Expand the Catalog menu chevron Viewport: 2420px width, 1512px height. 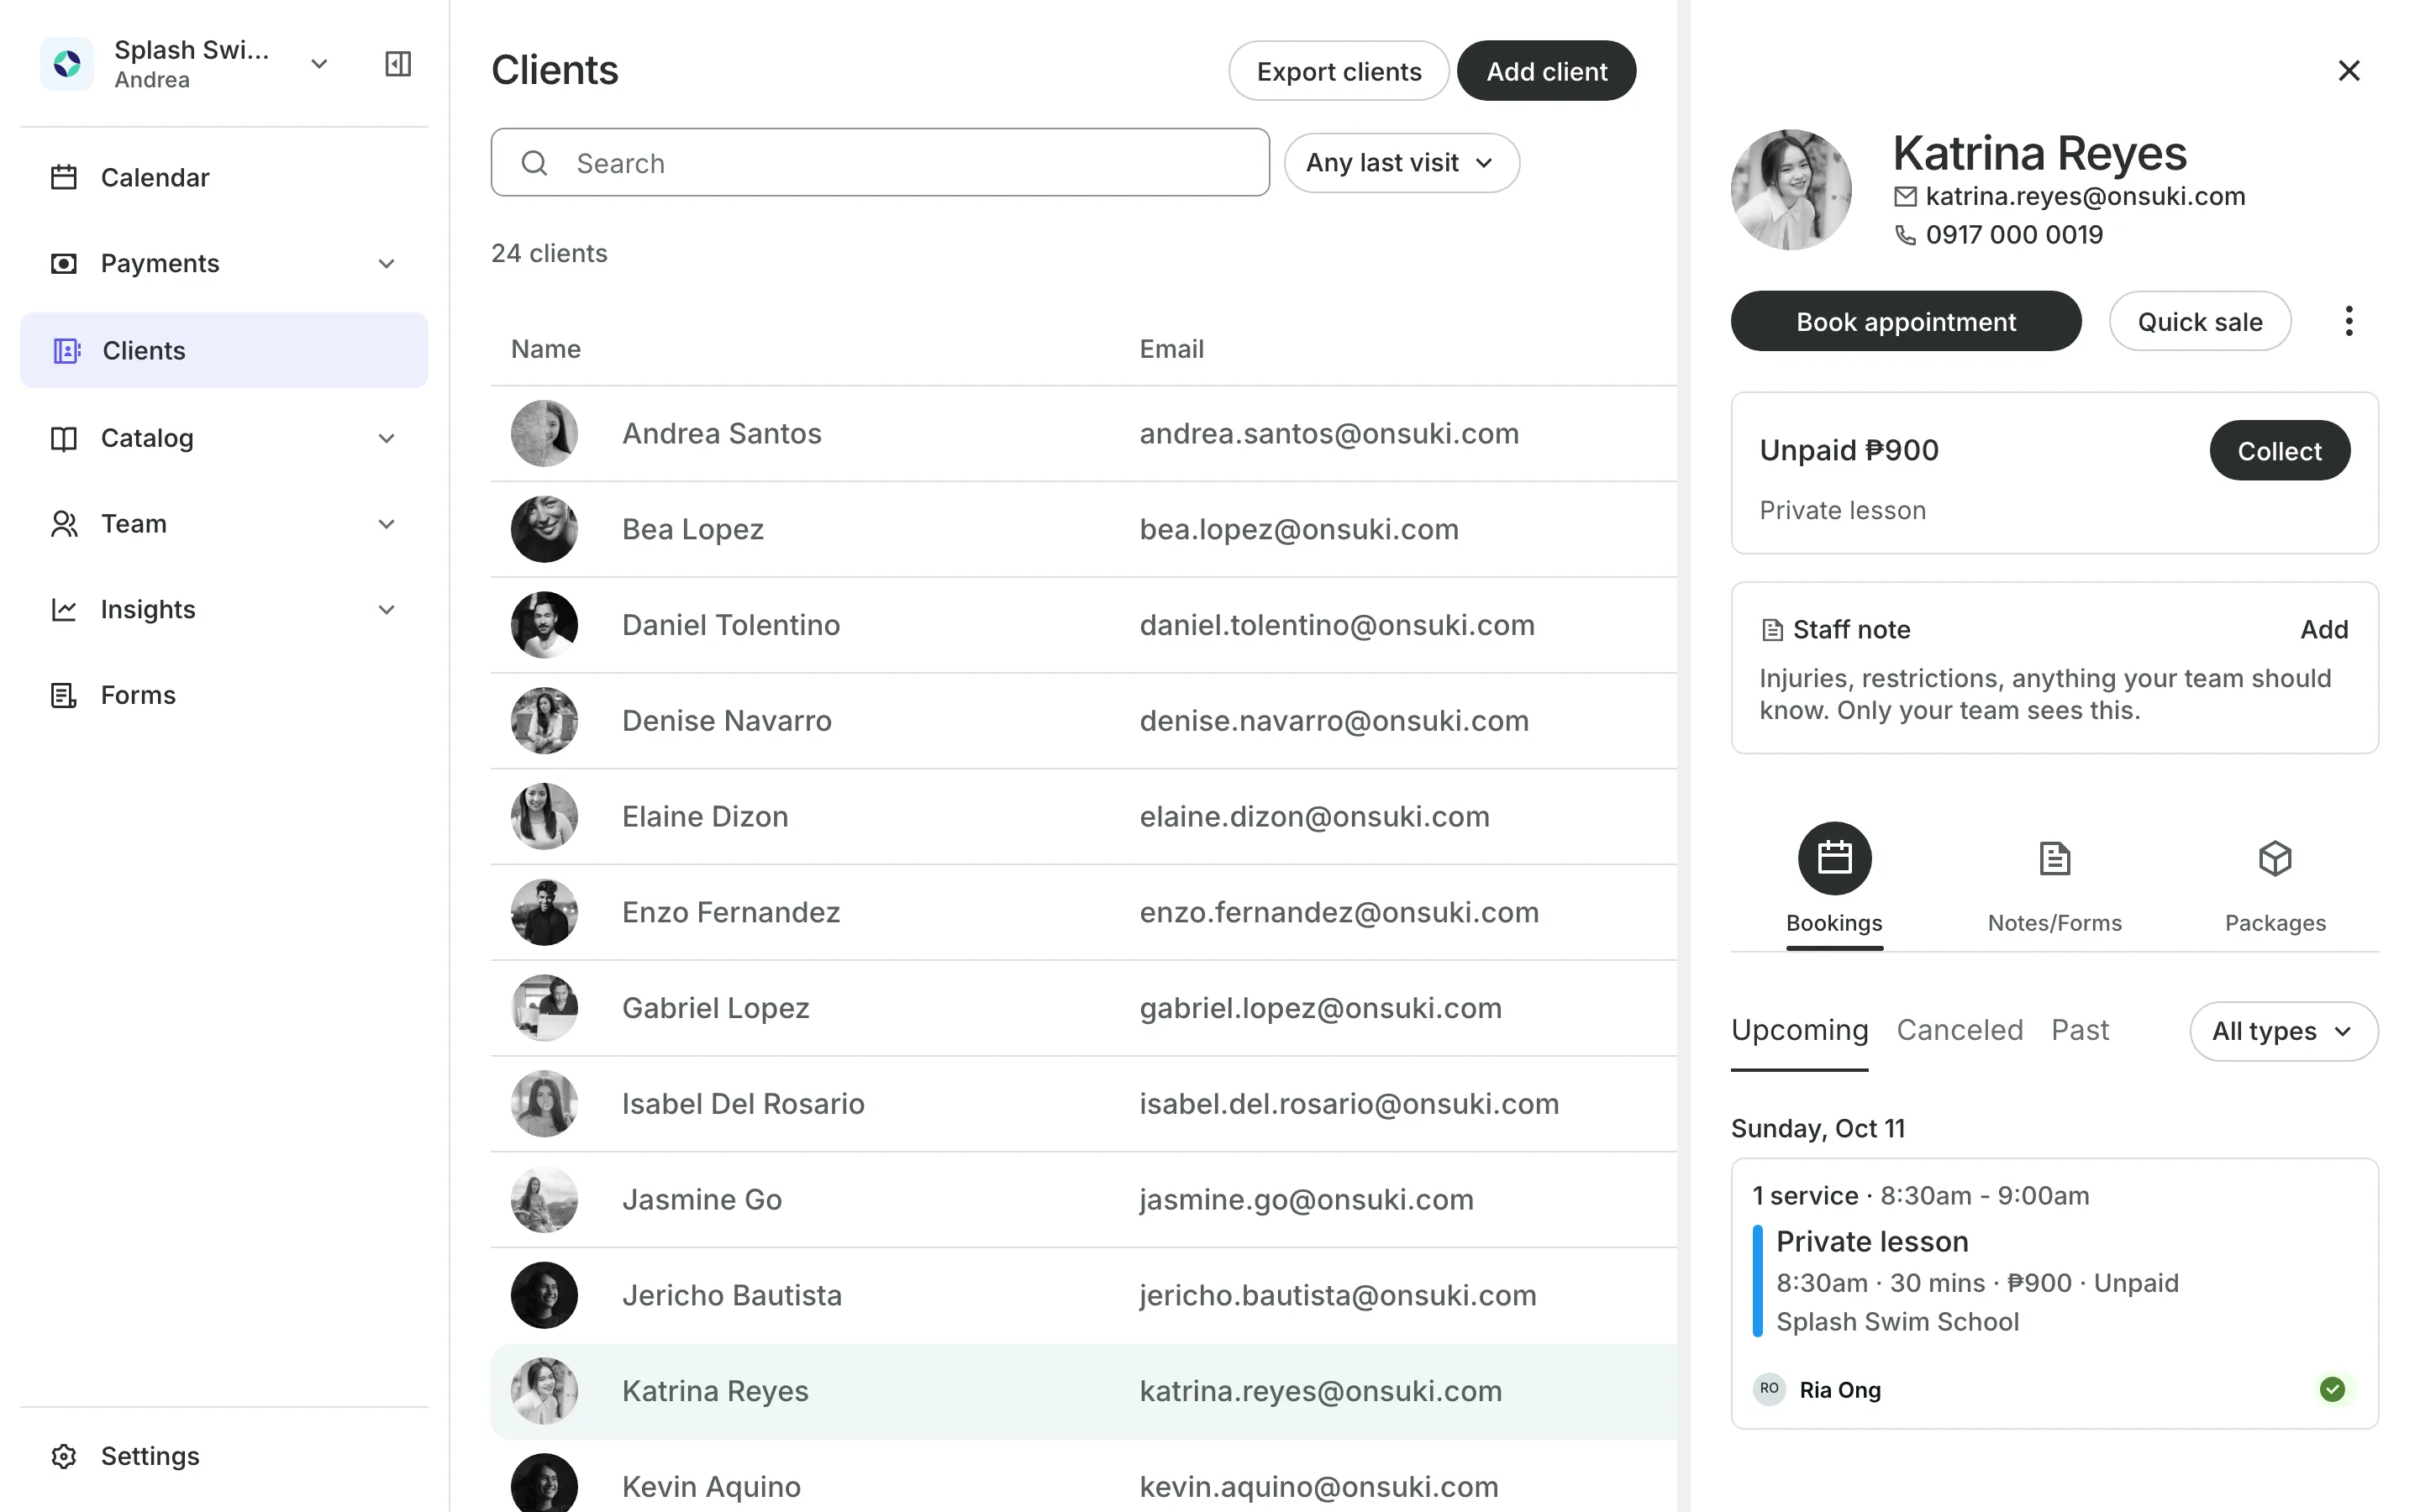tap(387, 438)
